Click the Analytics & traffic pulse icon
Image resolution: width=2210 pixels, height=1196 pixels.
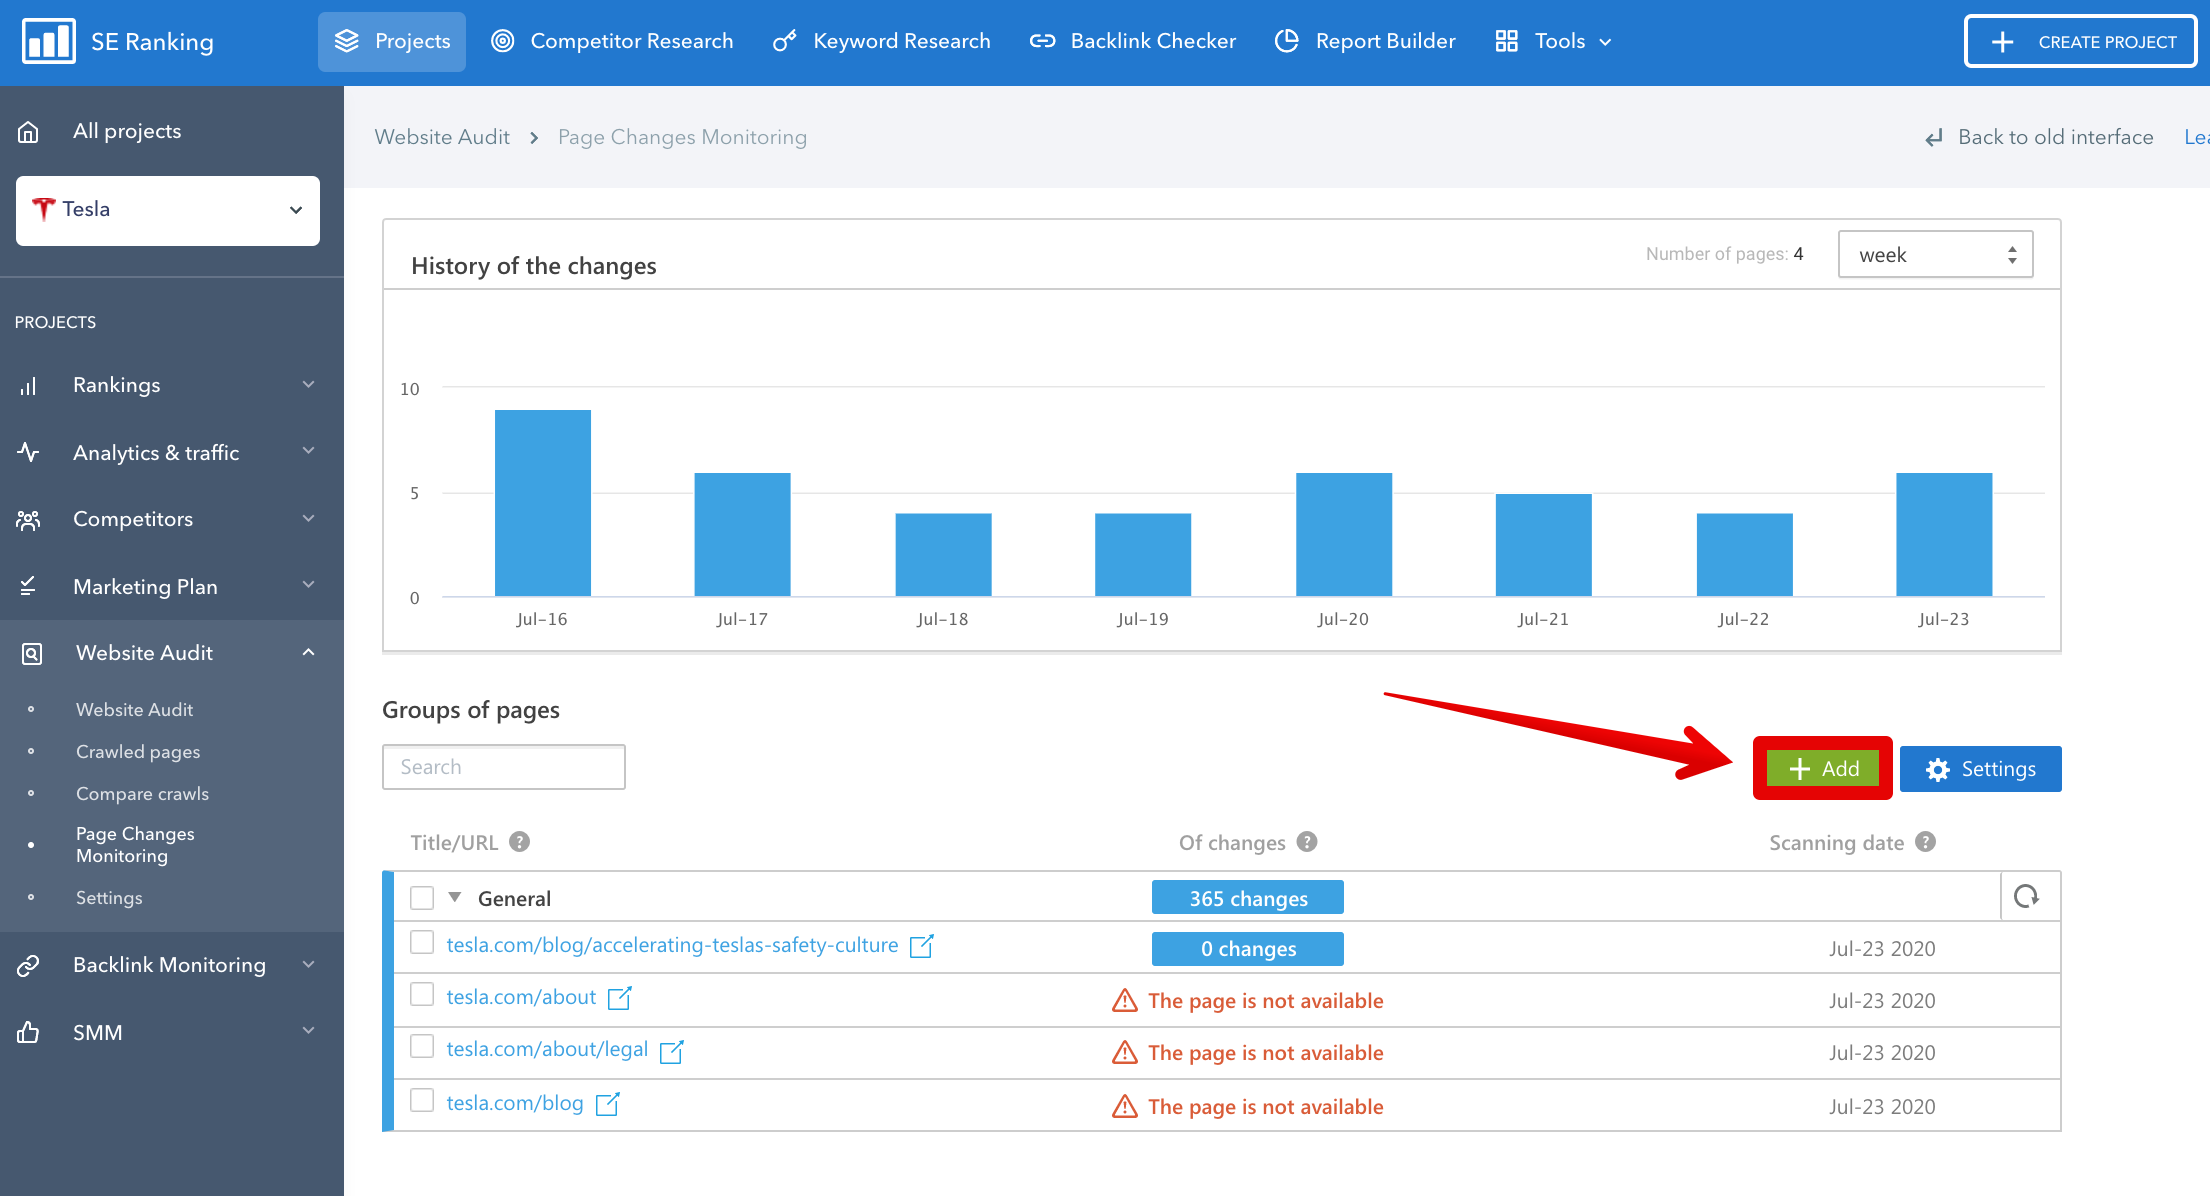tap(28, 452)
